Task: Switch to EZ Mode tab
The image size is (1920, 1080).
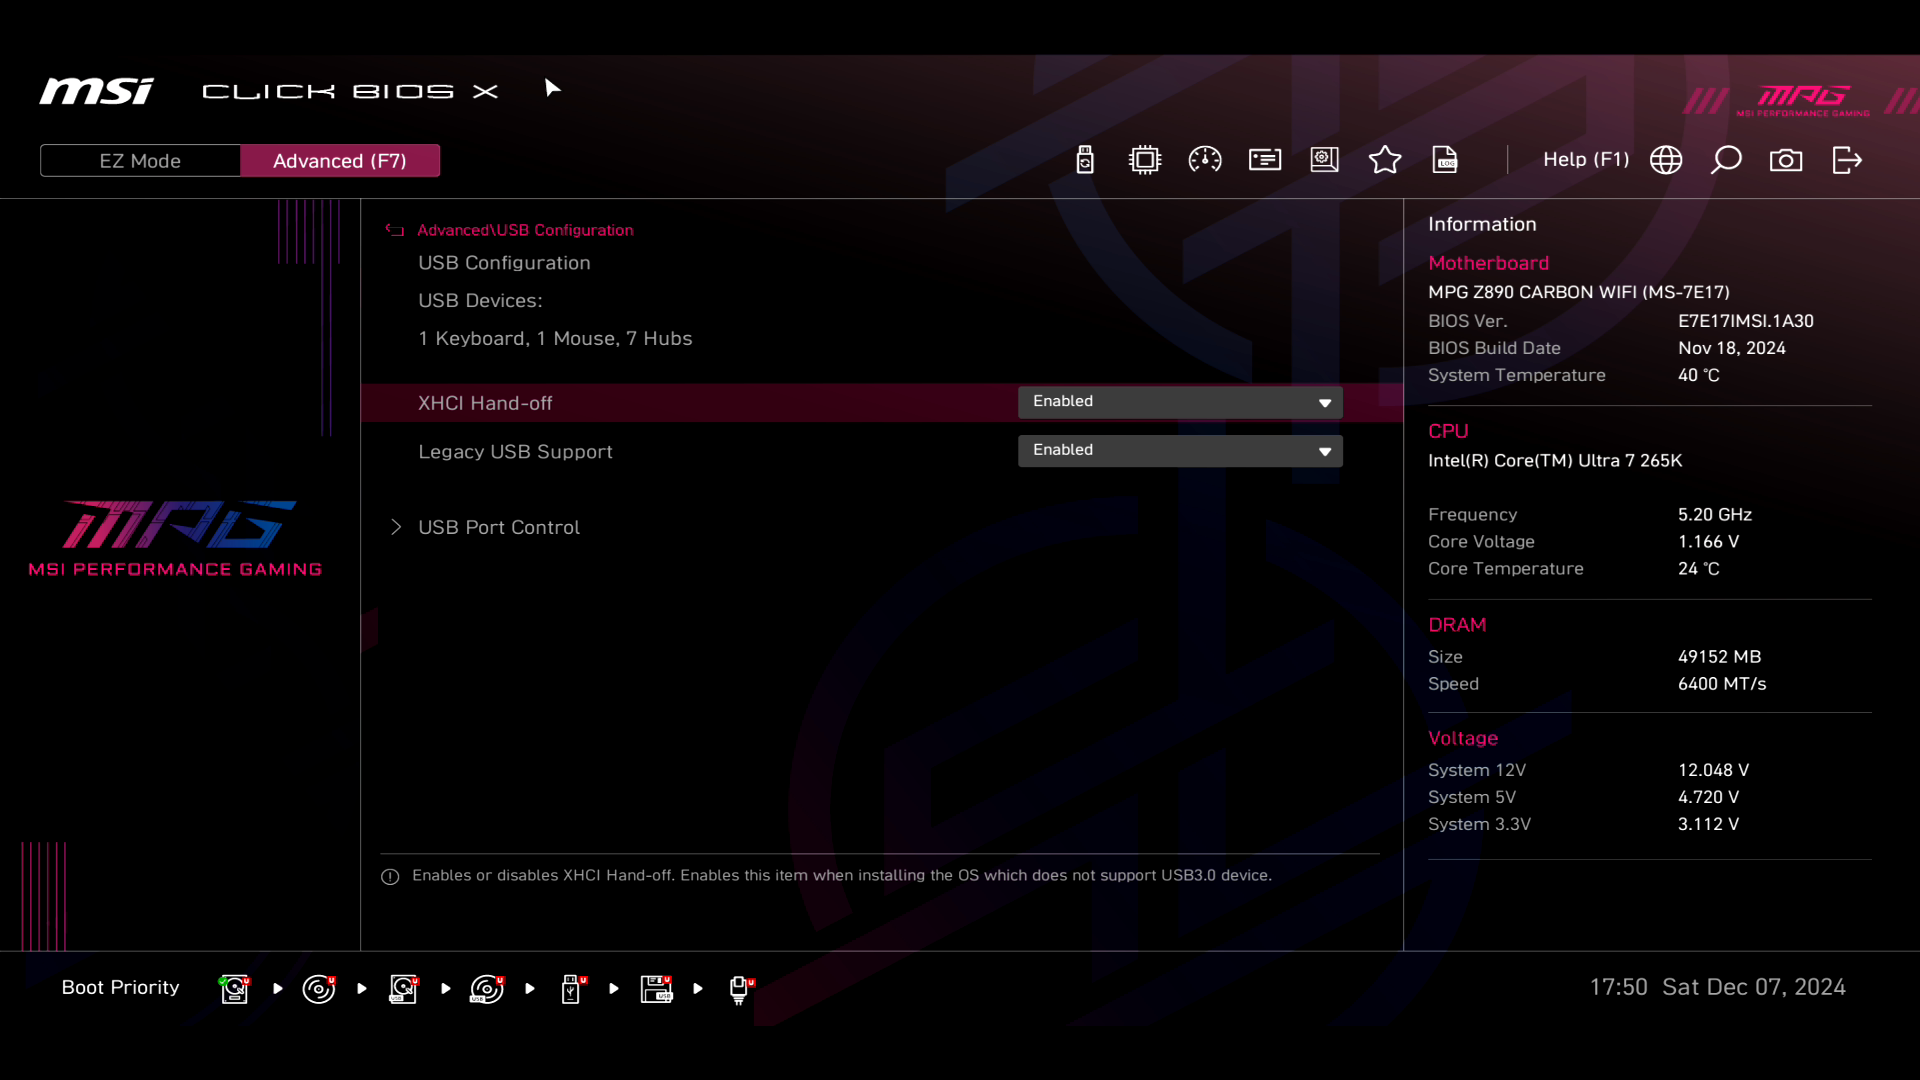Action: pos(140,161)
